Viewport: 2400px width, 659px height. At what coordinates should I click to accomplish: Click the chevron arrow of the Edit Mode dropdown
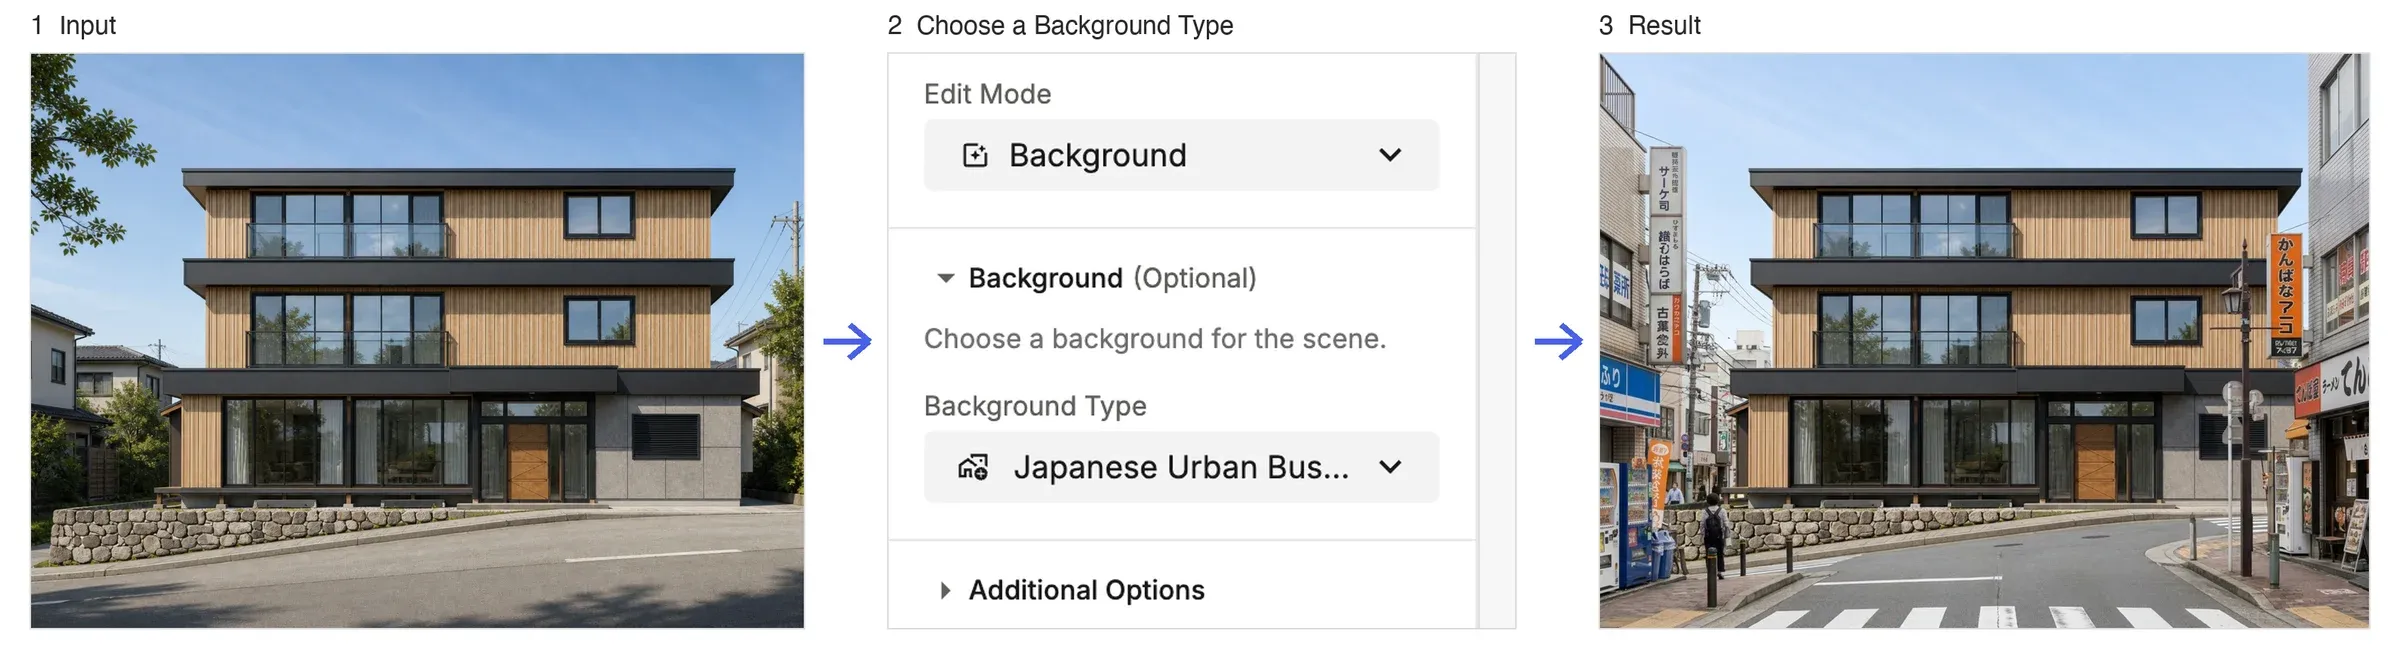pyautogui.click(x=1390, y=155)
